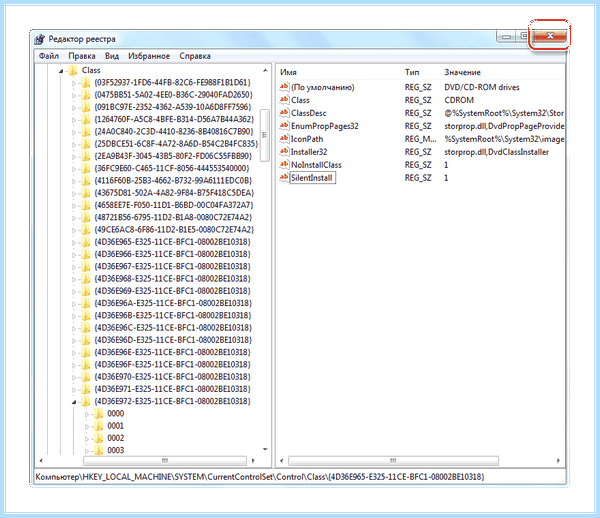This screenshot has width=600, height=518.
Task: Click tree pane horizontal scrollbar thumb
Action: tap(165, 461)
